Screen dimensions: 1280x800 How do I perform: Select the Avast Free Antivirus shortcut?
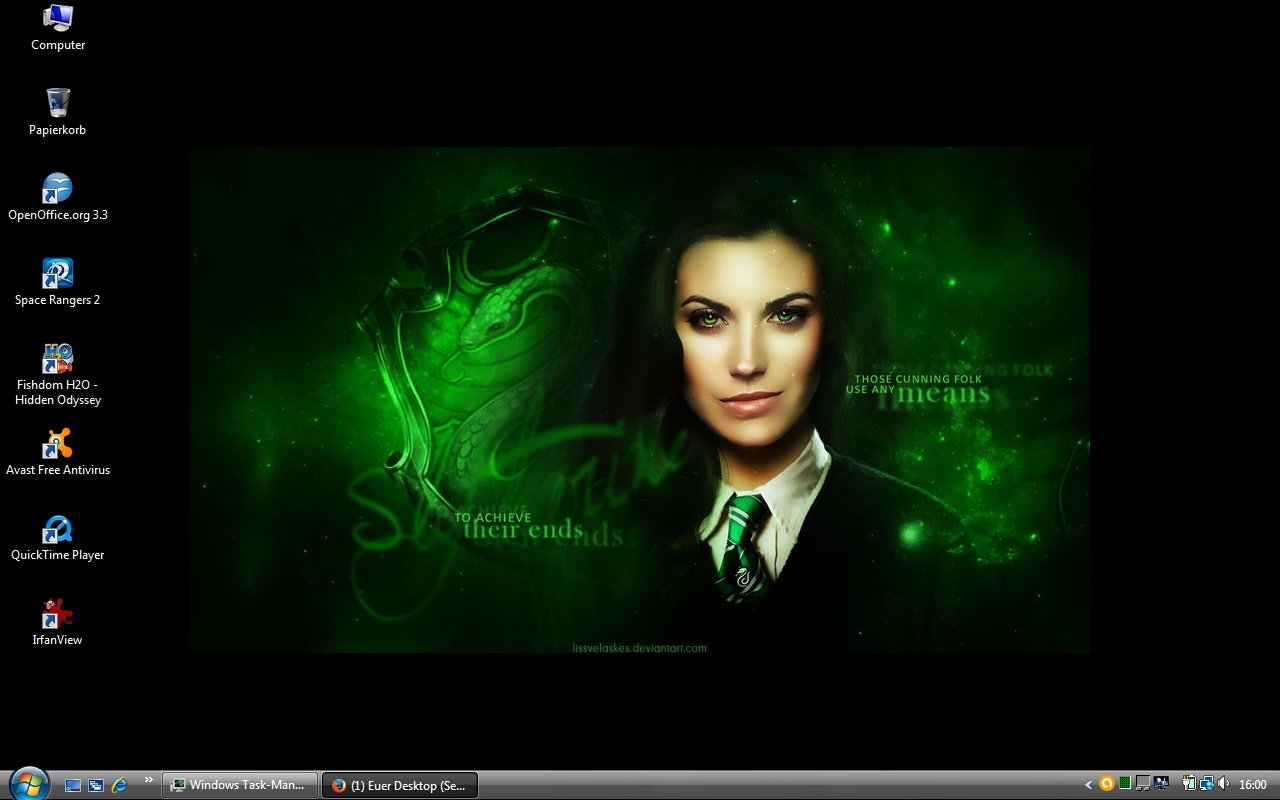click(58, 452)
